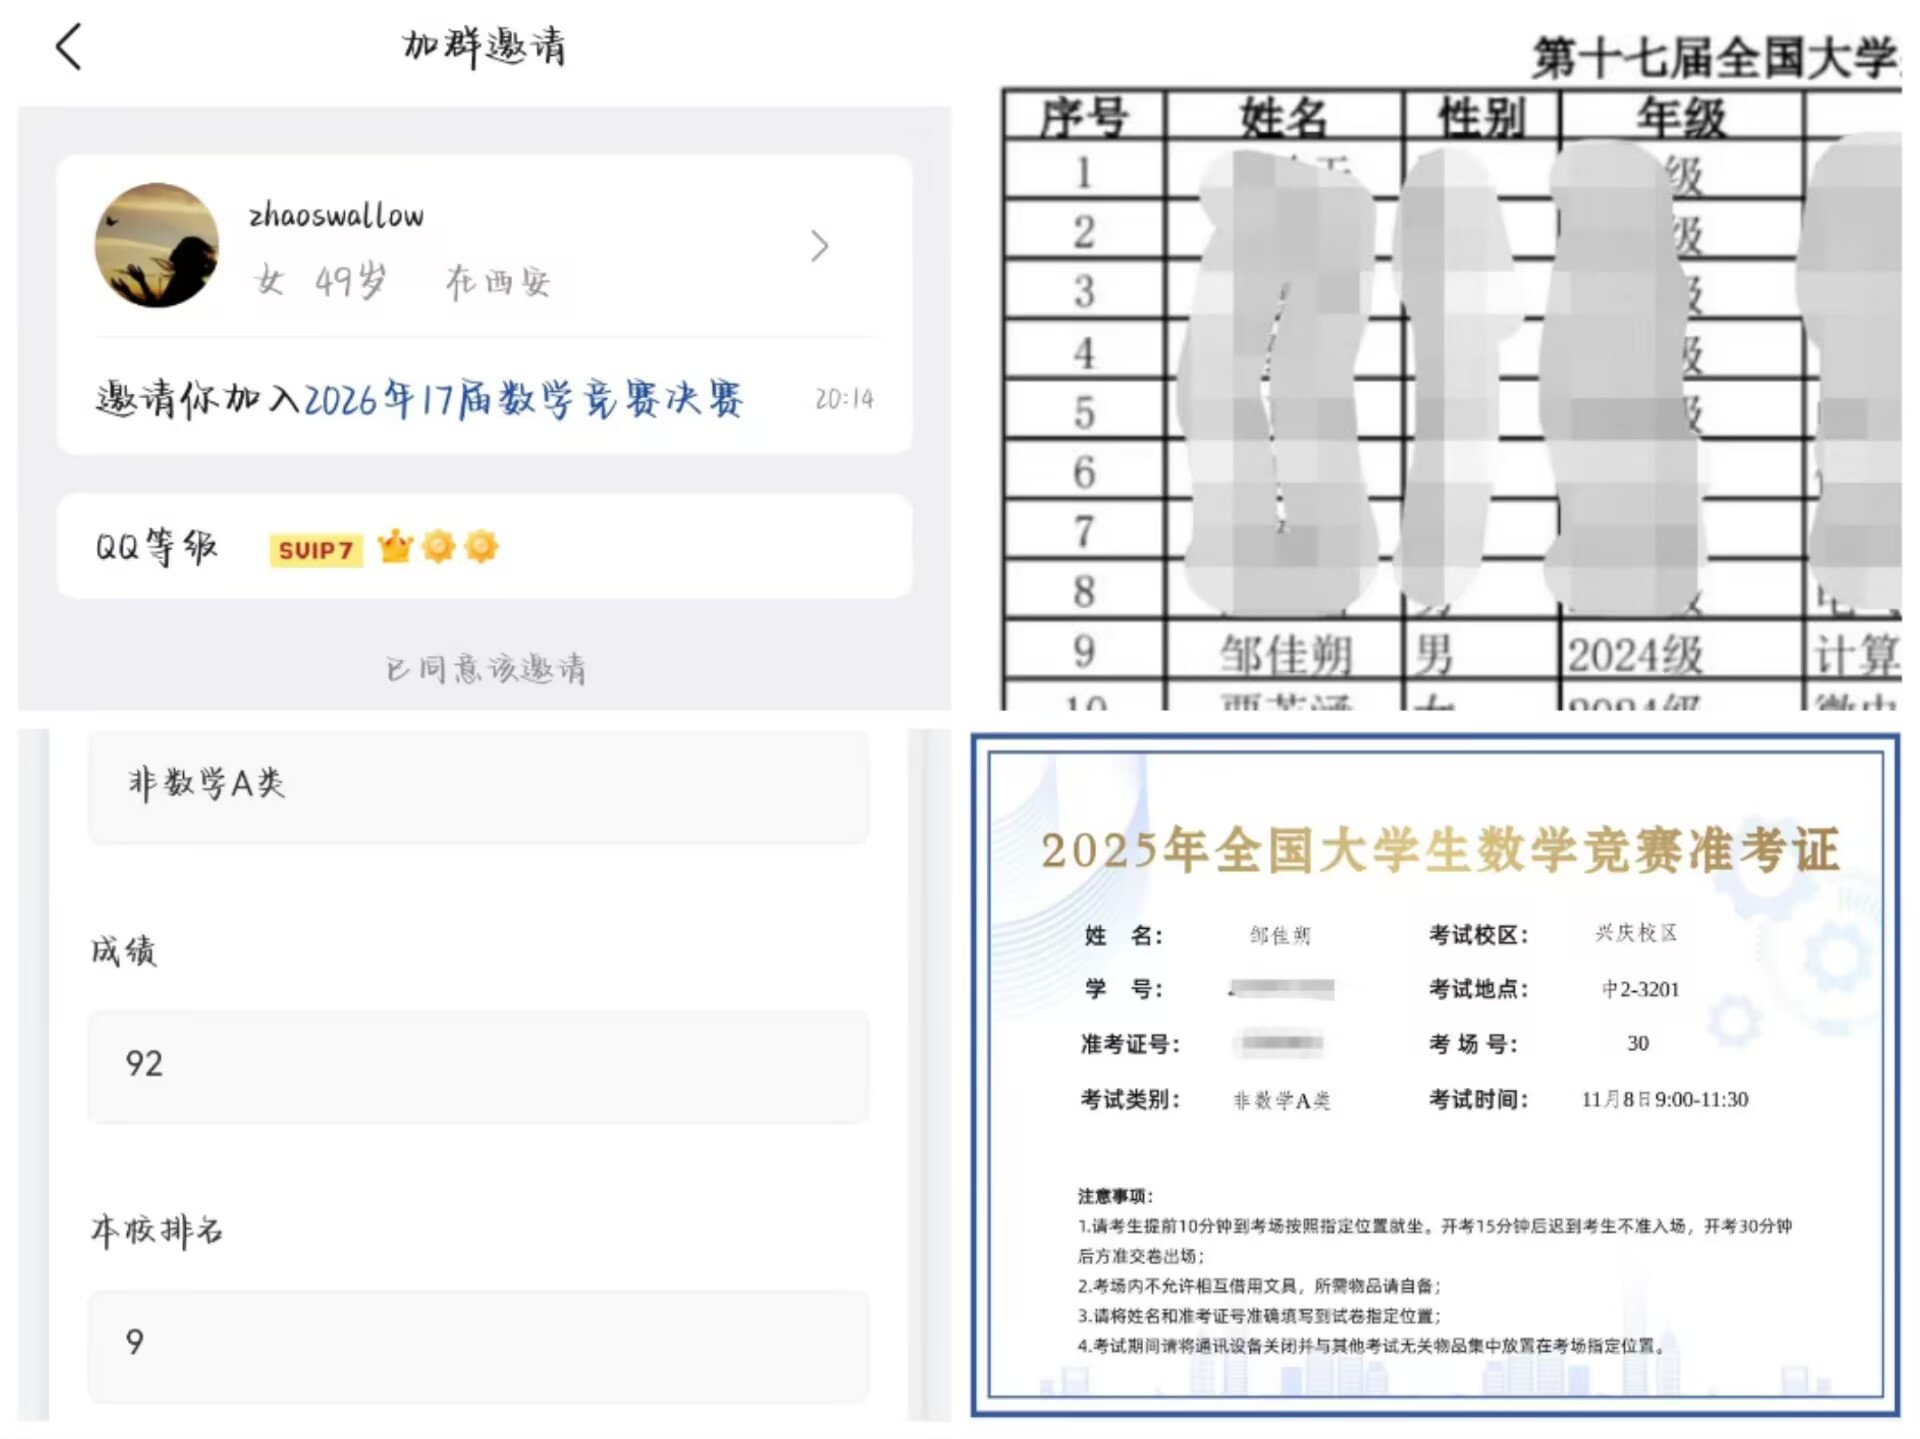
Task: Click the 中2-3201 exam location value
Action: (1641, 989)
